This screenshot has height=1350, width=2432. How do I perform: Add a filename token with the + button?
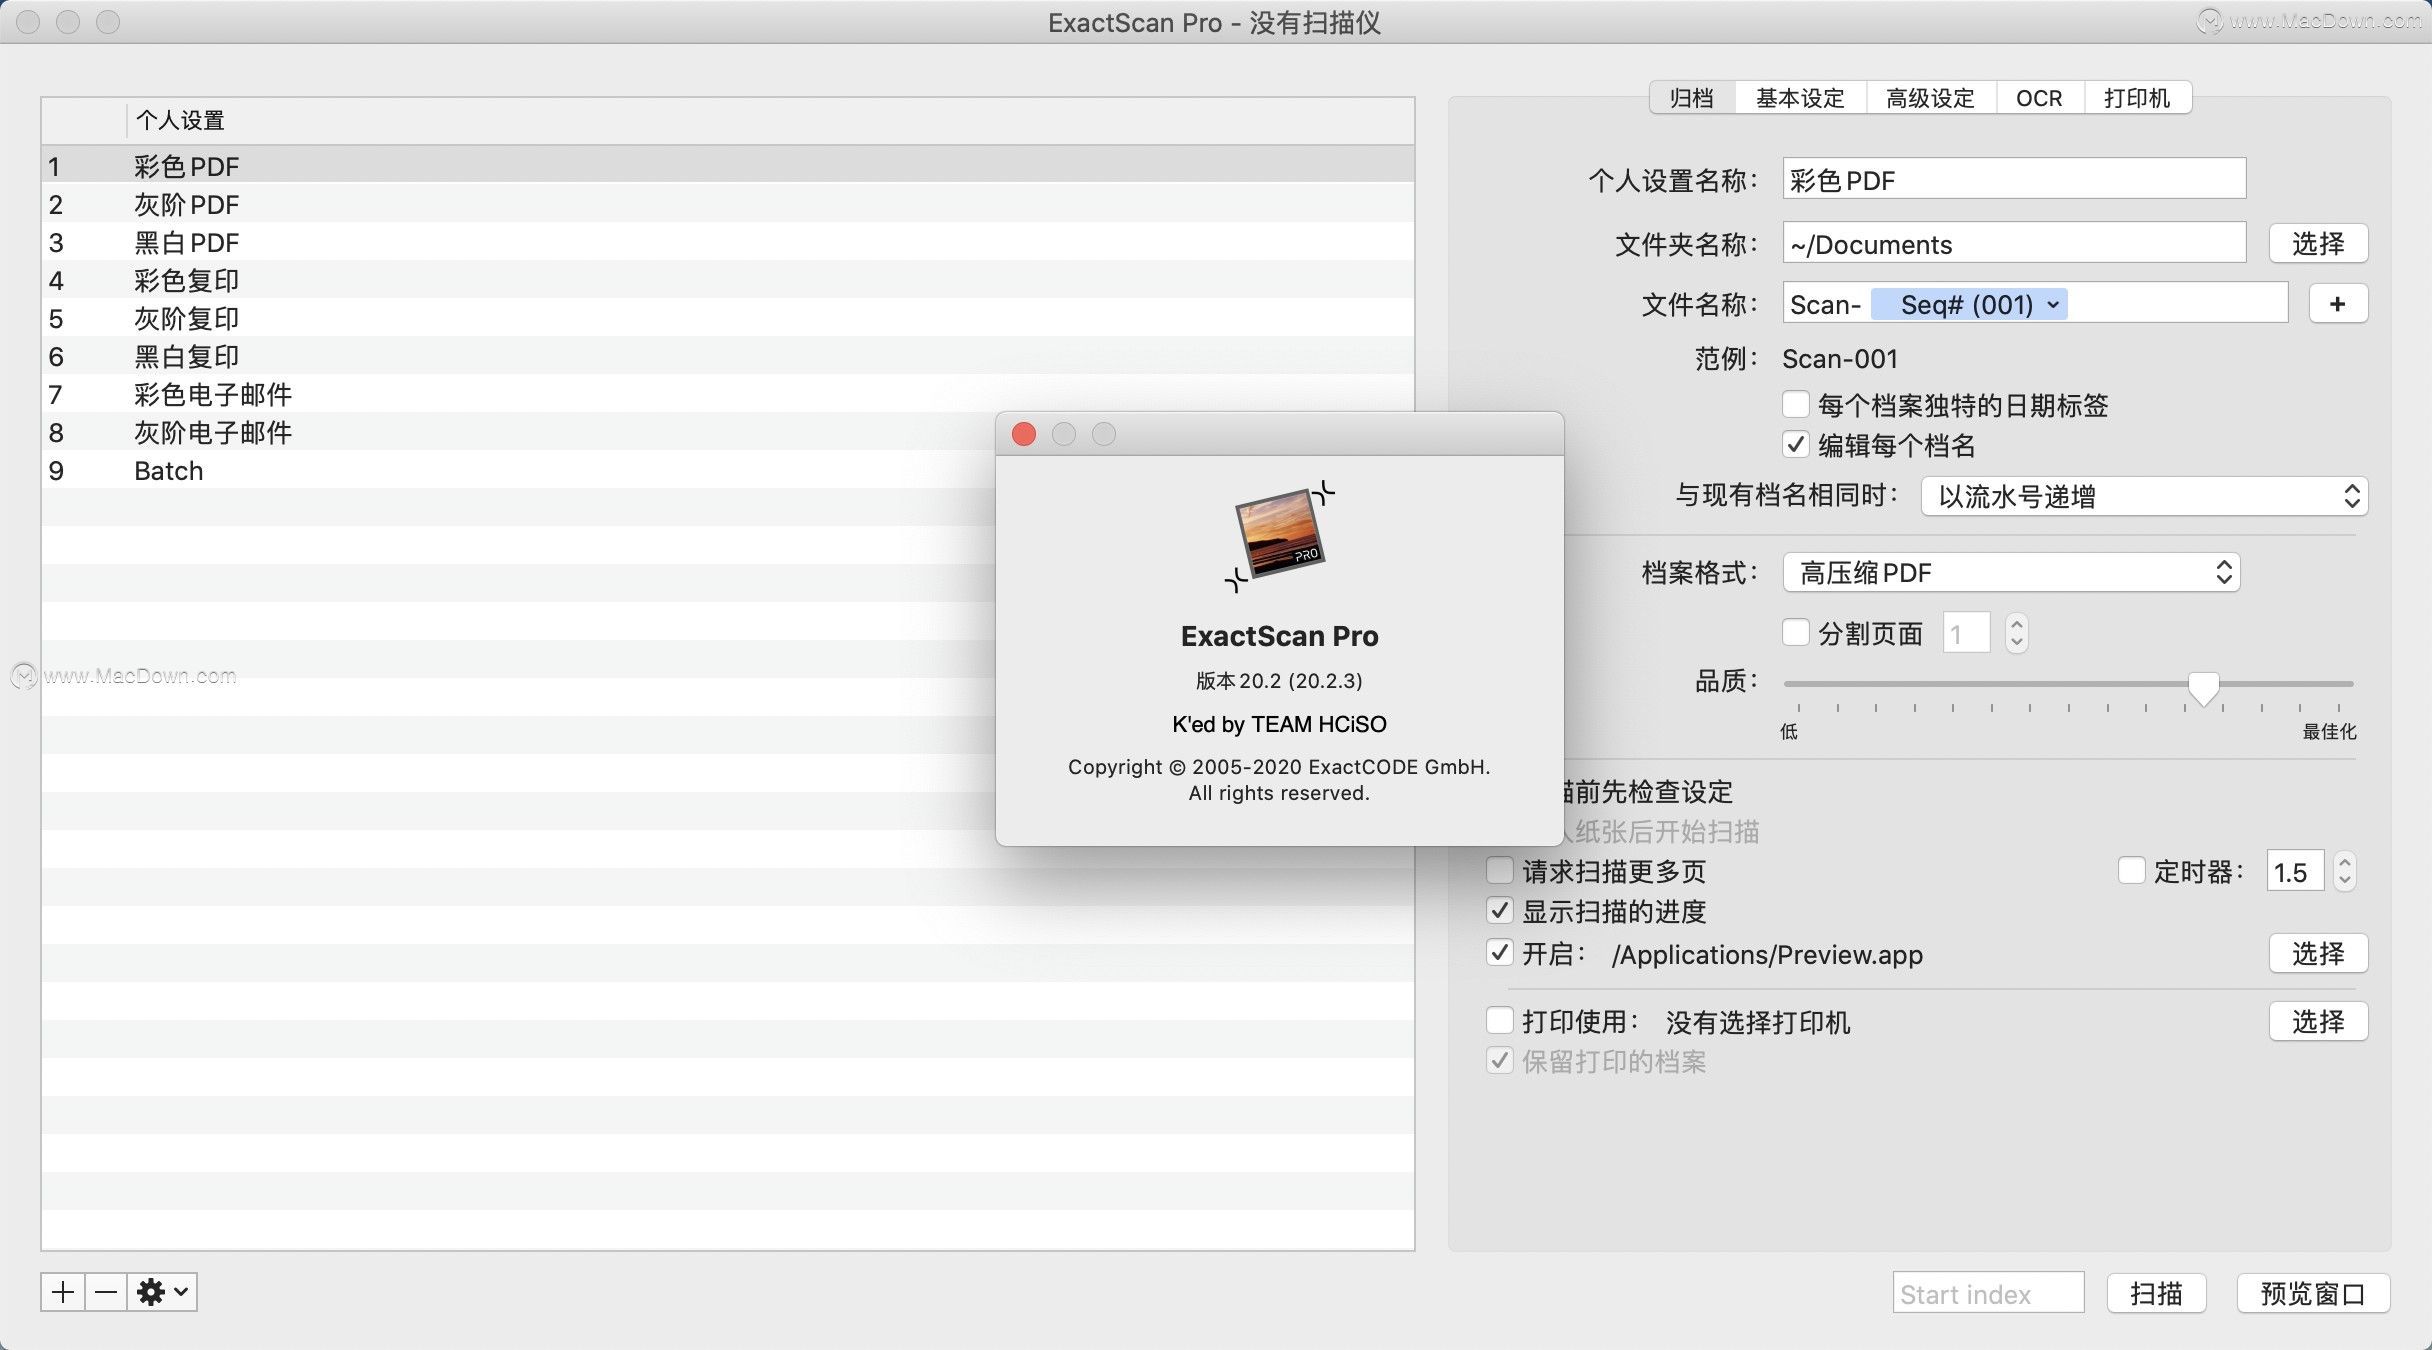2337,304
